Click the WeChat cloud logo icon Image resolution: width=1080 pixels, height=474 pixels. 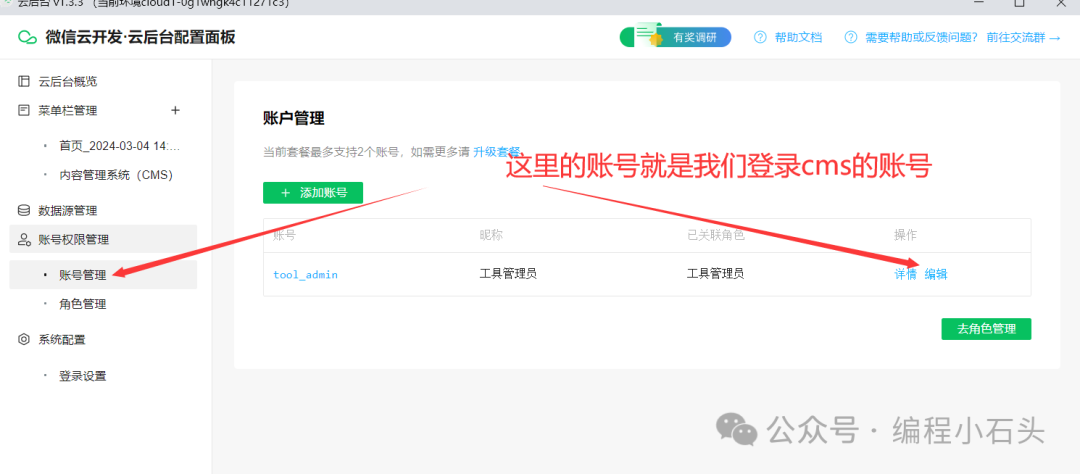point(27,37)
